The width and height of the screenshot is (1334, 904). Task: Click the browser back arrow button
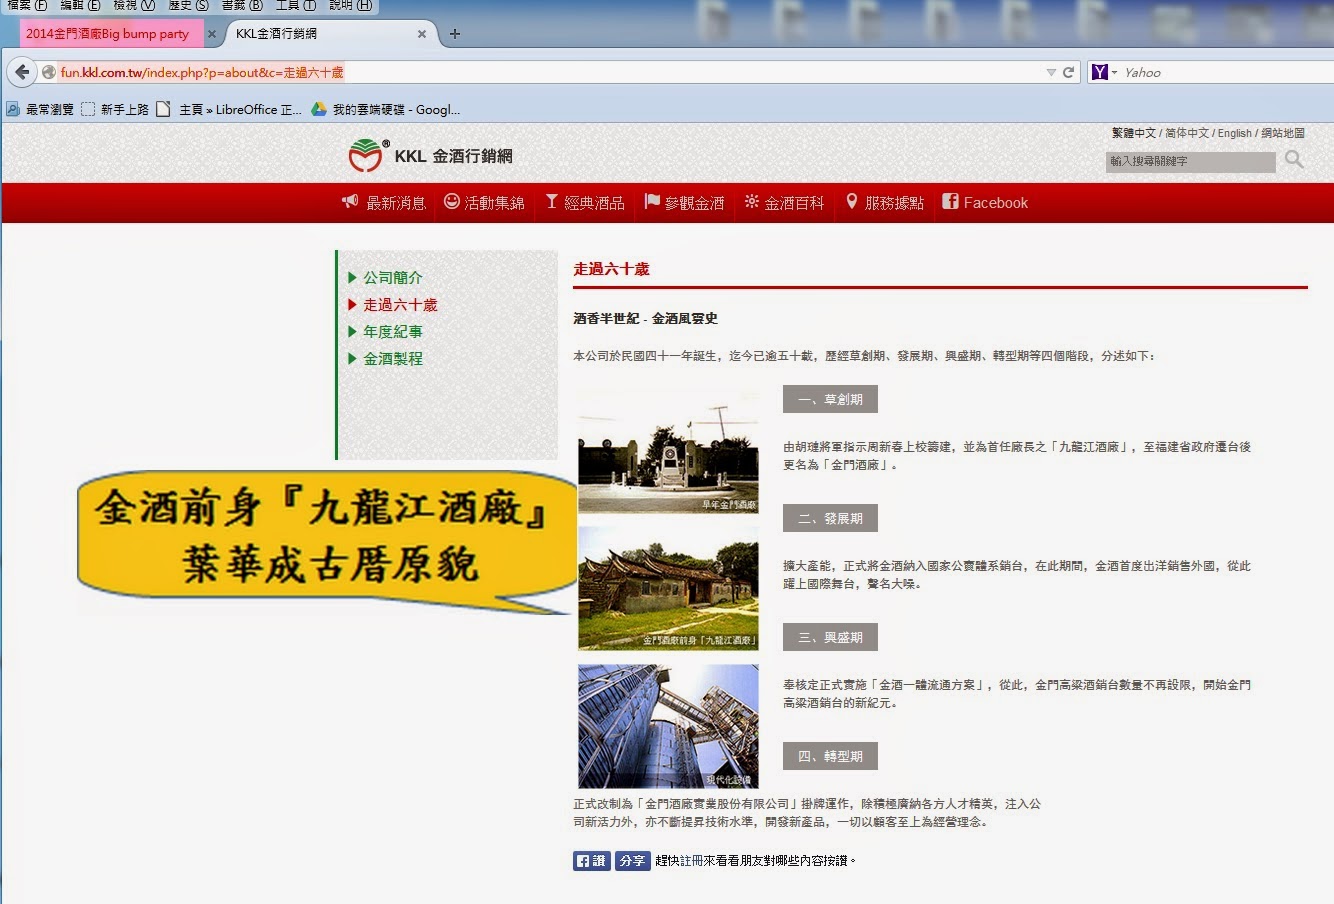point(22,72)
